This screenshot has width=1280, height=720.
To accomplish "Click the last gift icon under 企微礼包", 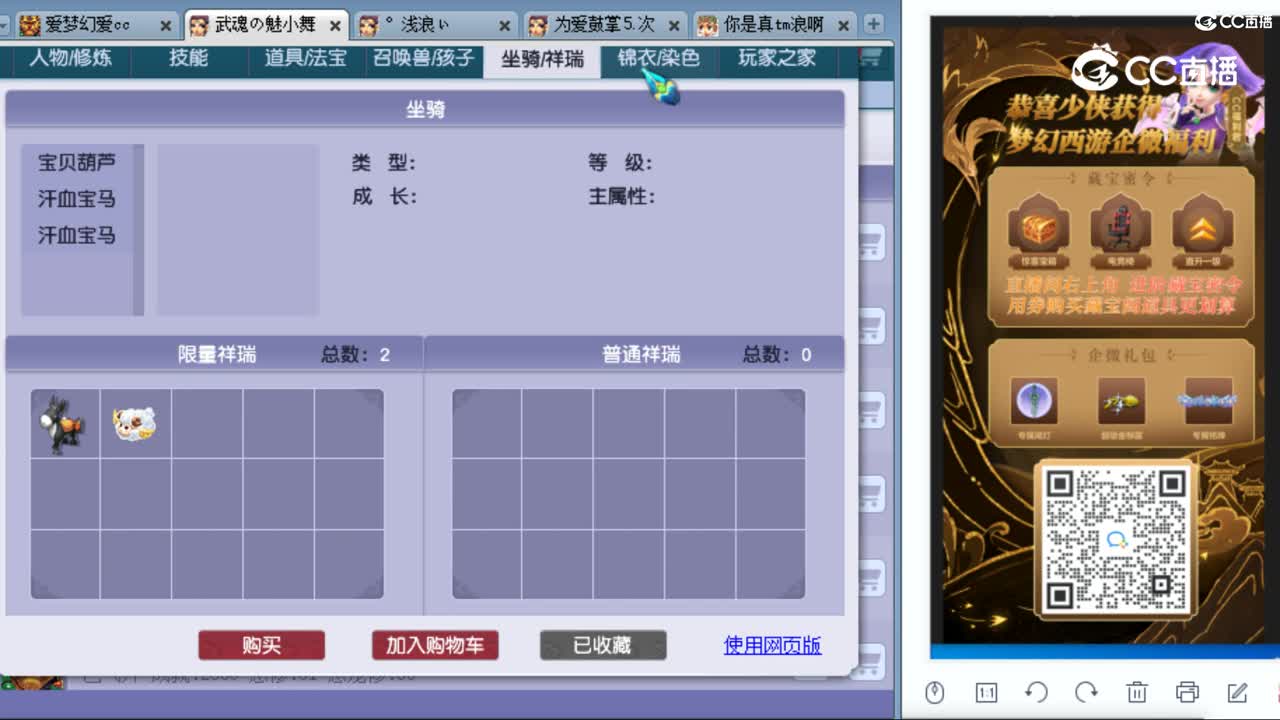I will point(1208,402).
